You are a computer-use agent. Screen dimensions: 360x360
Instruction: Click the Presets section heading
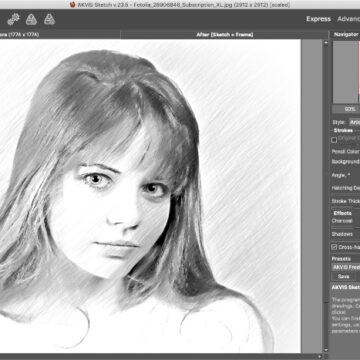click(x=341, y=259)
